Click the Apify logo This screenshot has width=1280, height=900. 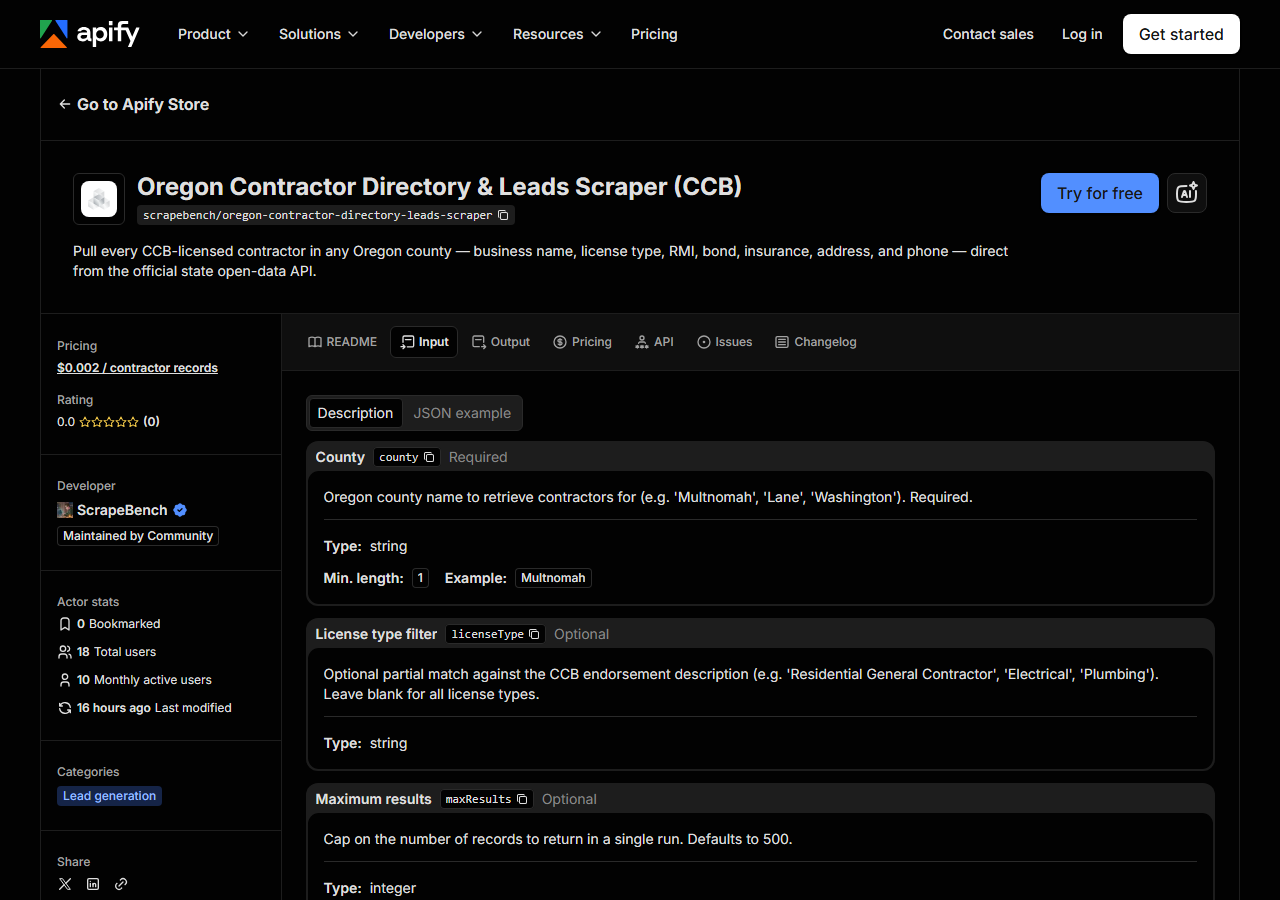pos(89,34)
